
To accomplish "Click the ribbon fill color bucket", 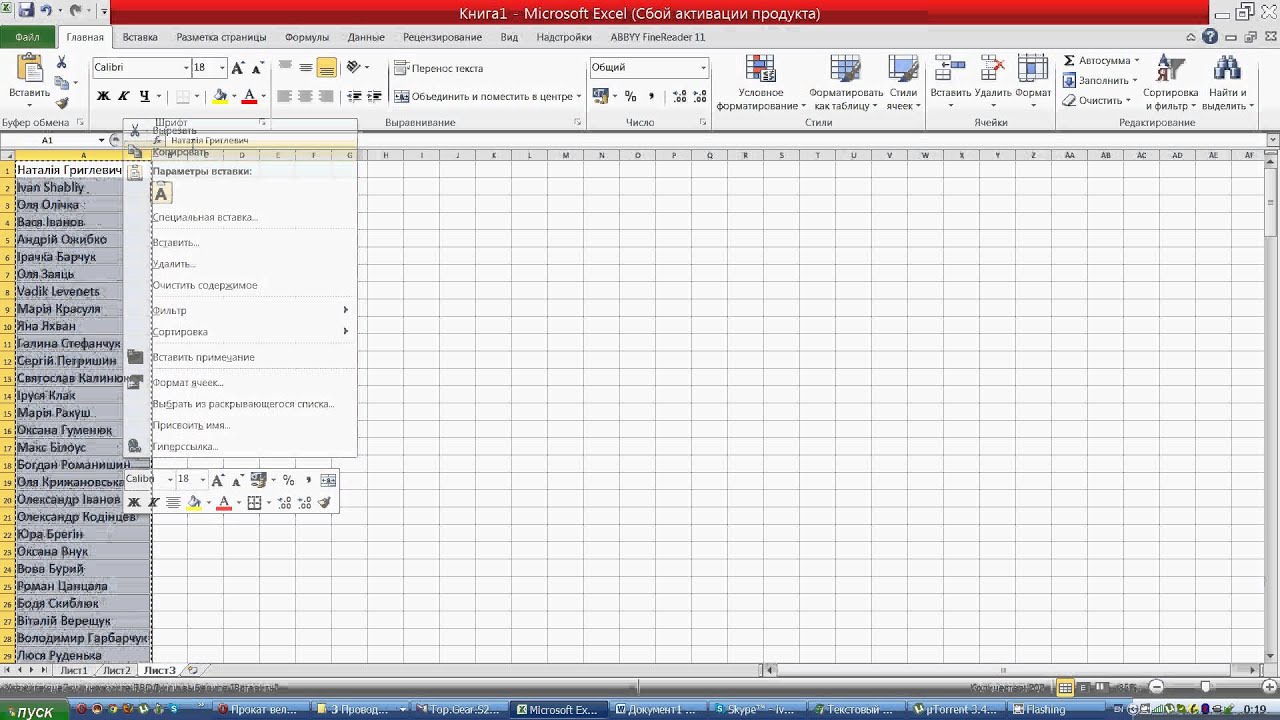I will [x=220, y=96].
